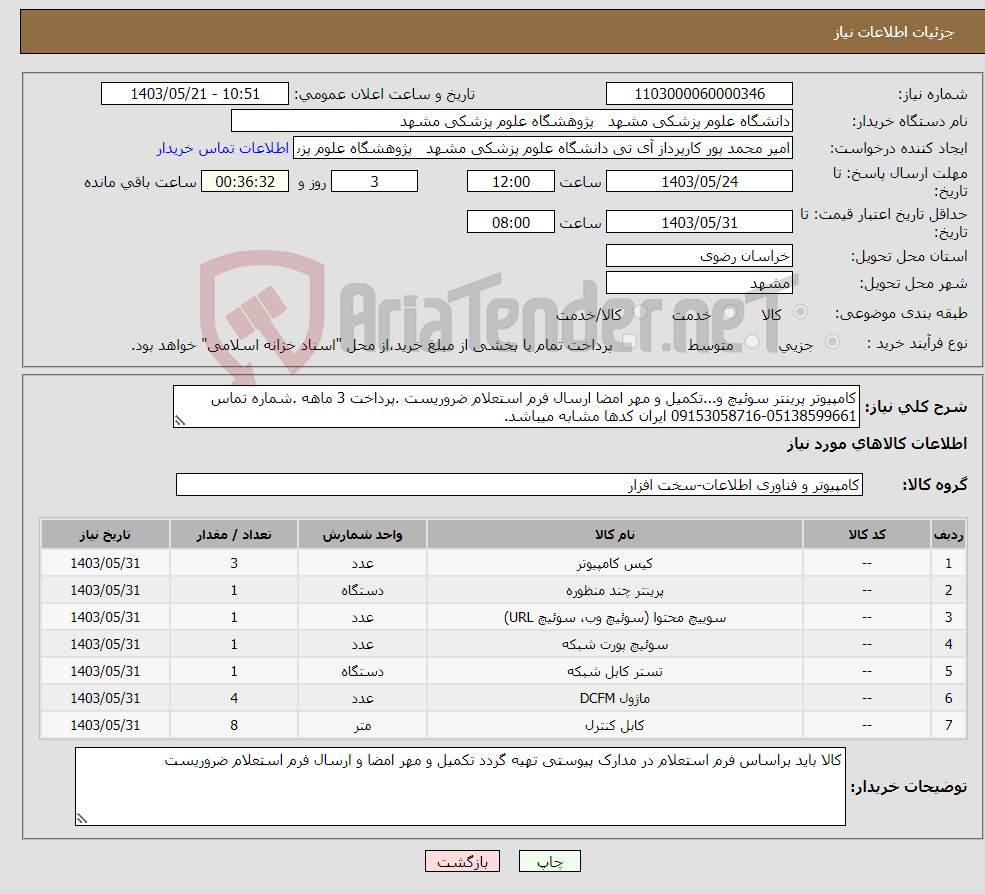Click the buyer organization name field
Viewport: 985px width, 894px height.
click(511, 121)
